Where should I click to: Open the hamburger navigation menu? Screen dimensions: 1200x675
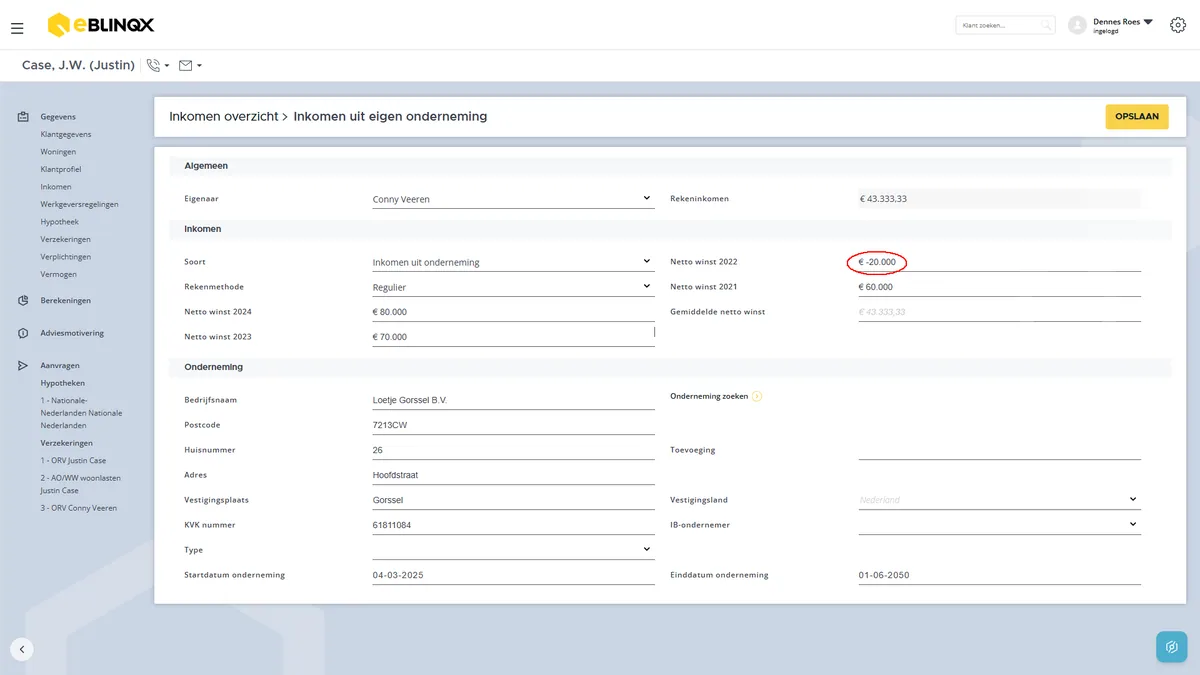17,28
